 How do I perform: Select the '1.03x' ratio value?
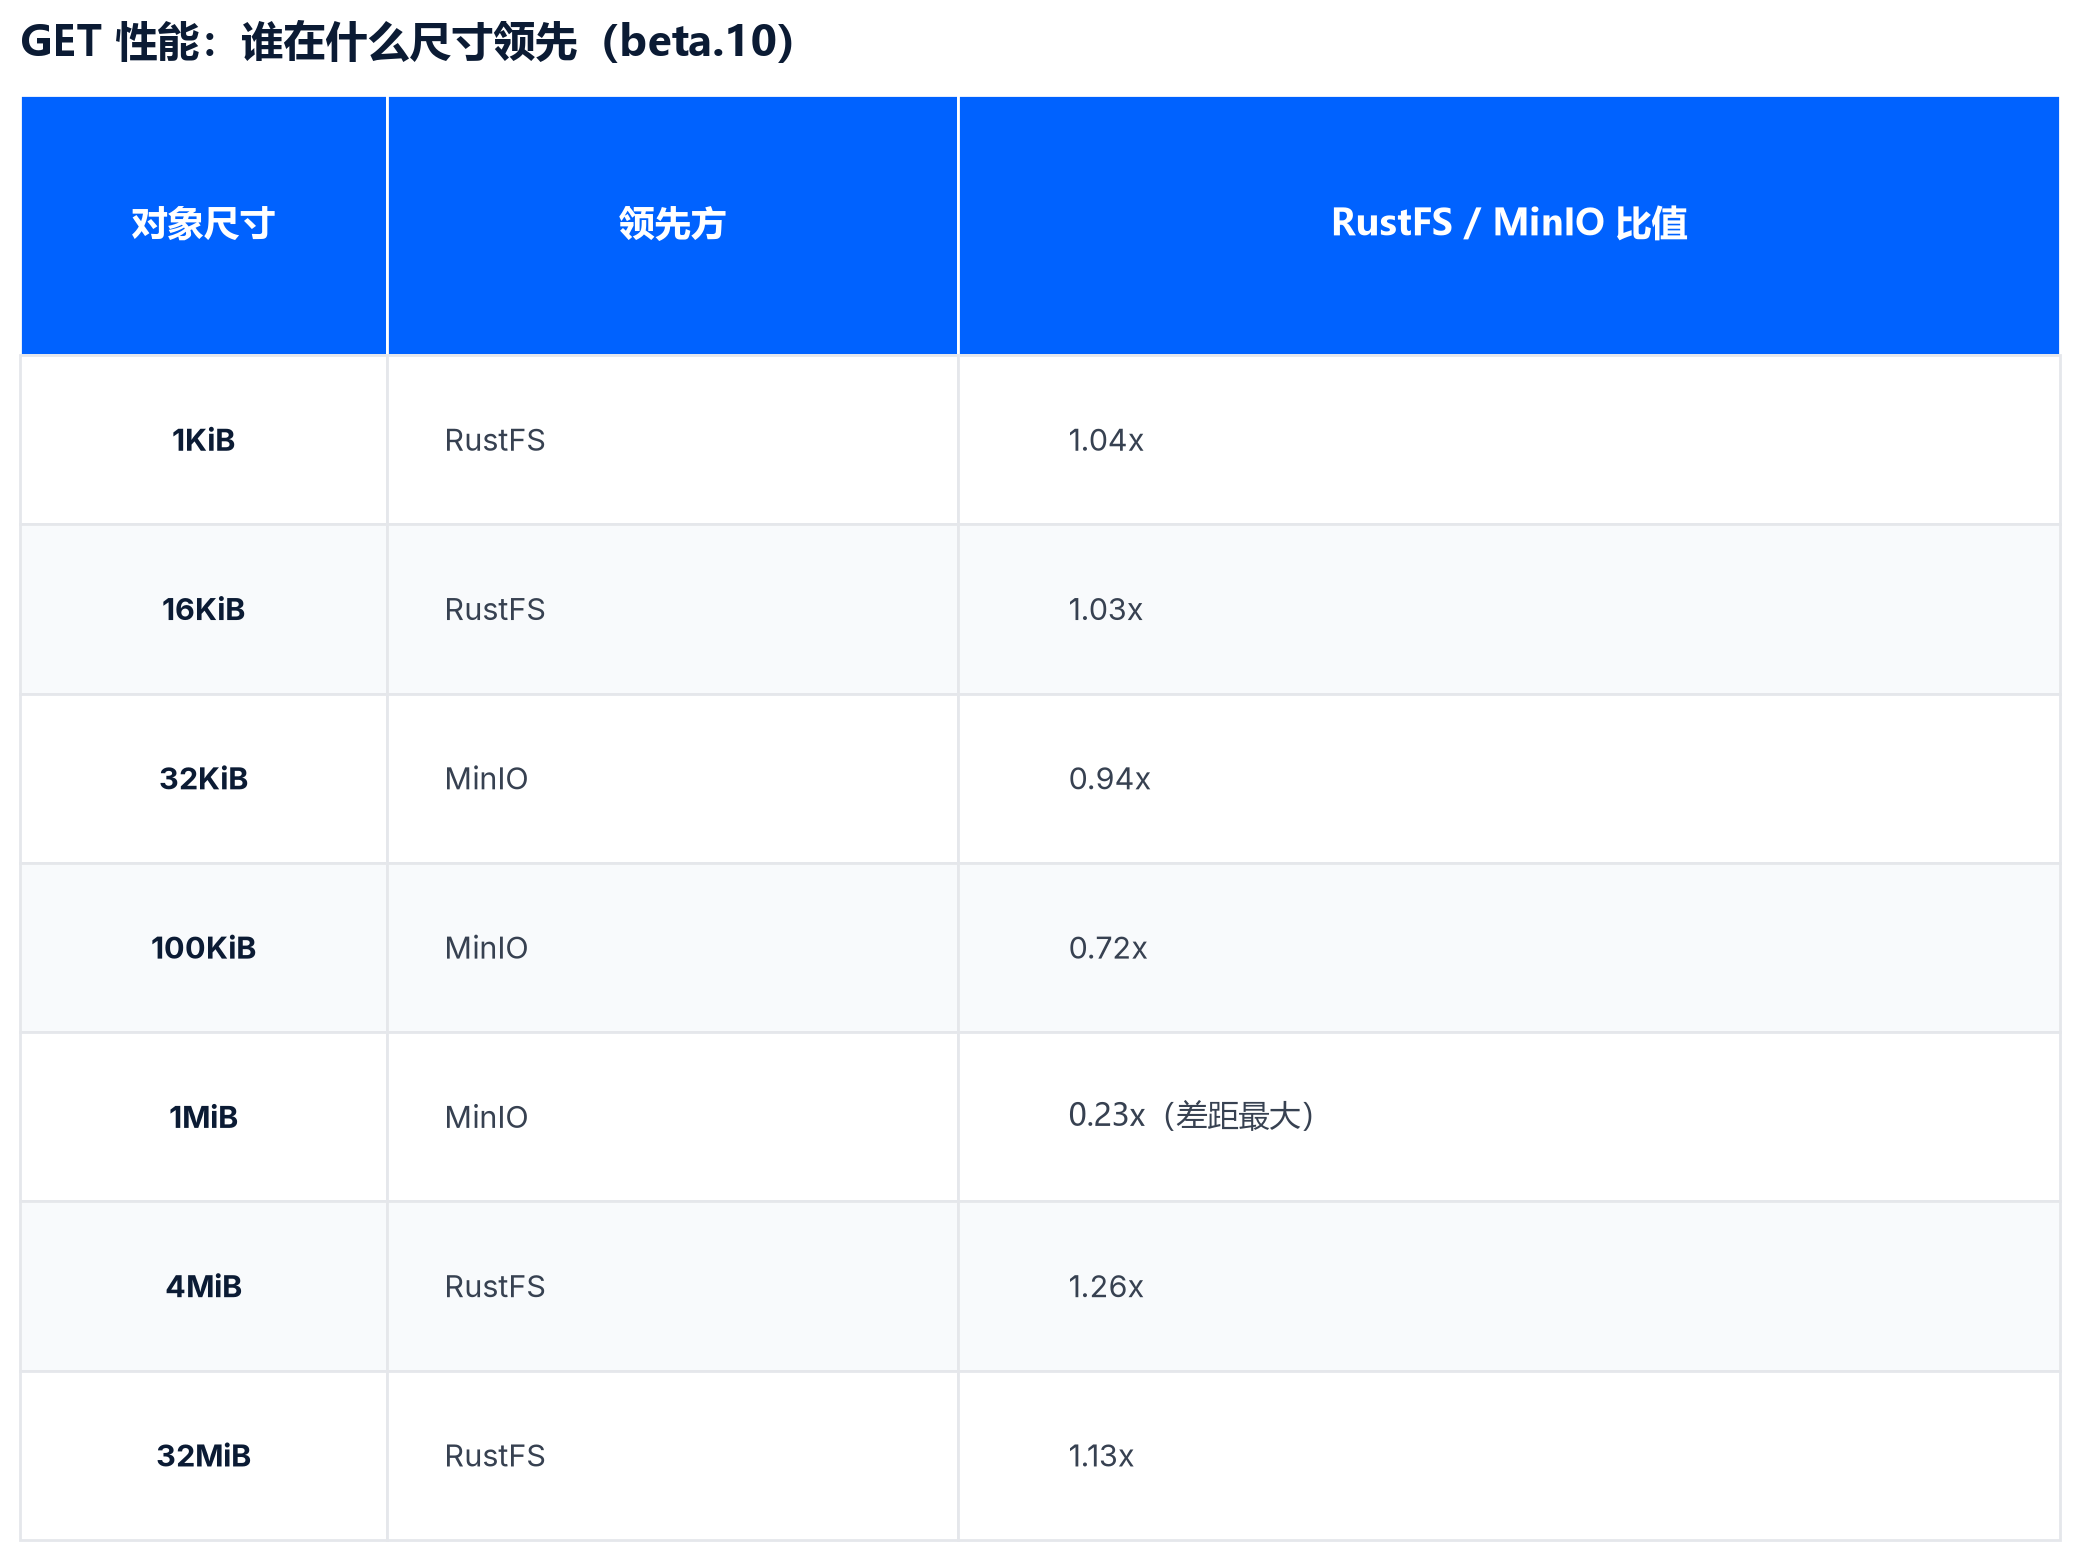pos(1105,609)
